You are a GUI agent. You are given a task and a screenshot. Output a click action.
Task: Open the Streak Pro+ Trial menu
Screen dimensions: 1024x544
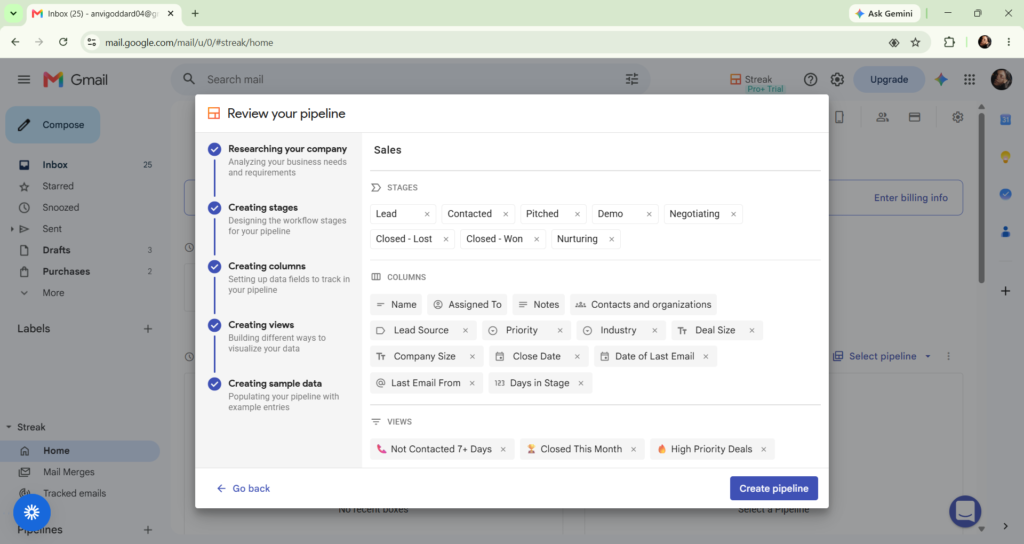tap(756, 82)
